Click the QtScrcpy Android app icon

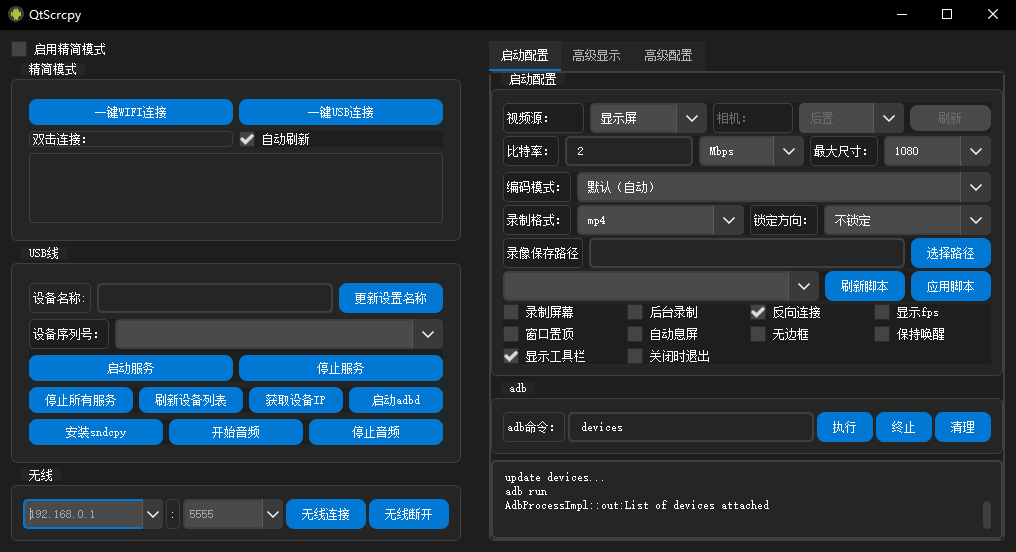16,14
